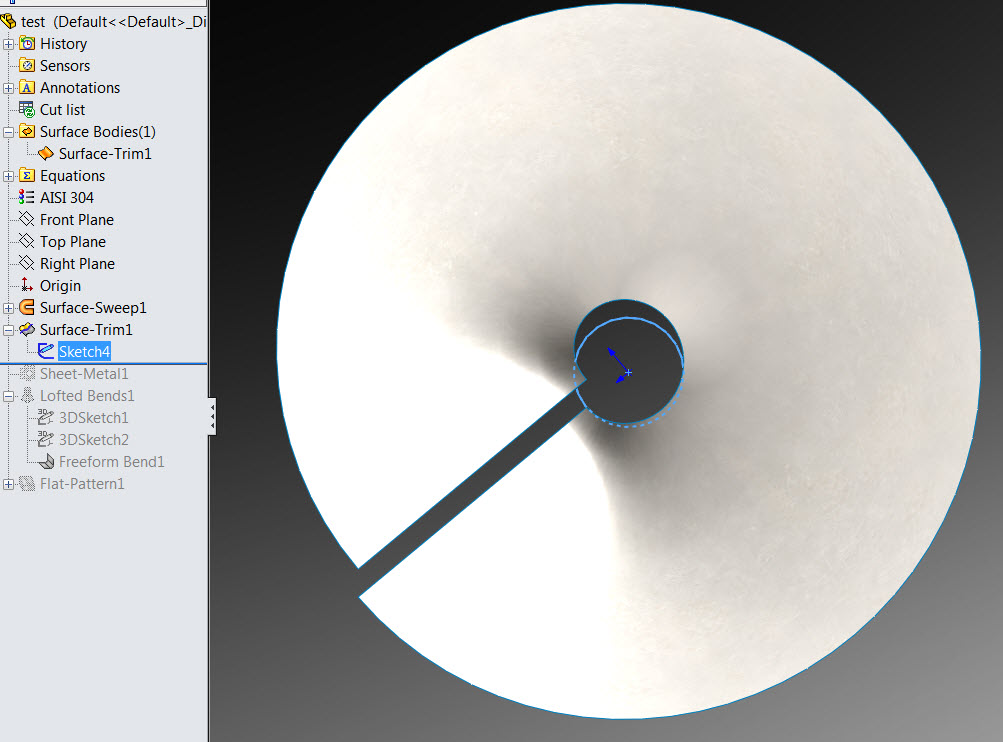Screen dimensions: 1003x742
Task: Select the Lofted Bends1 label
Action: pos(87,395)
